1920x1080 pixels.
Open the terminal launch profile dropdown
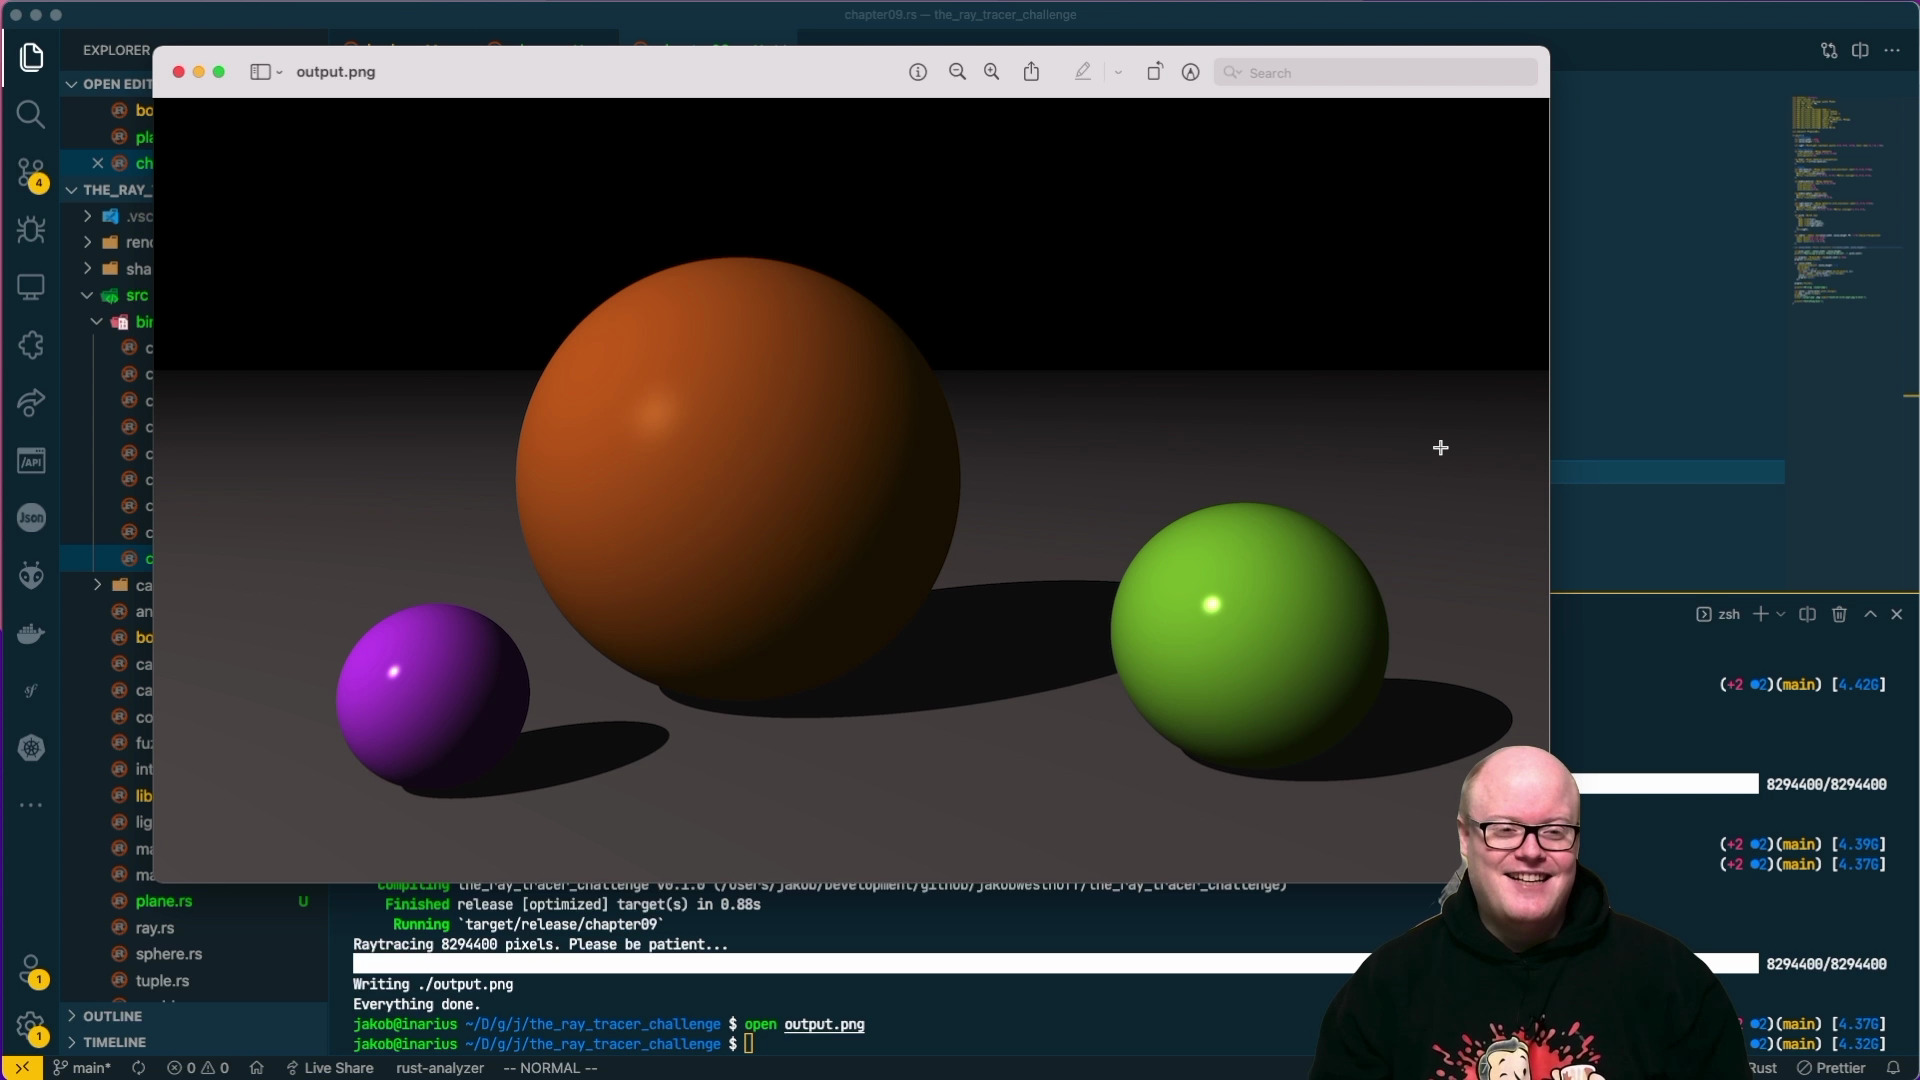pos(1781,614)
